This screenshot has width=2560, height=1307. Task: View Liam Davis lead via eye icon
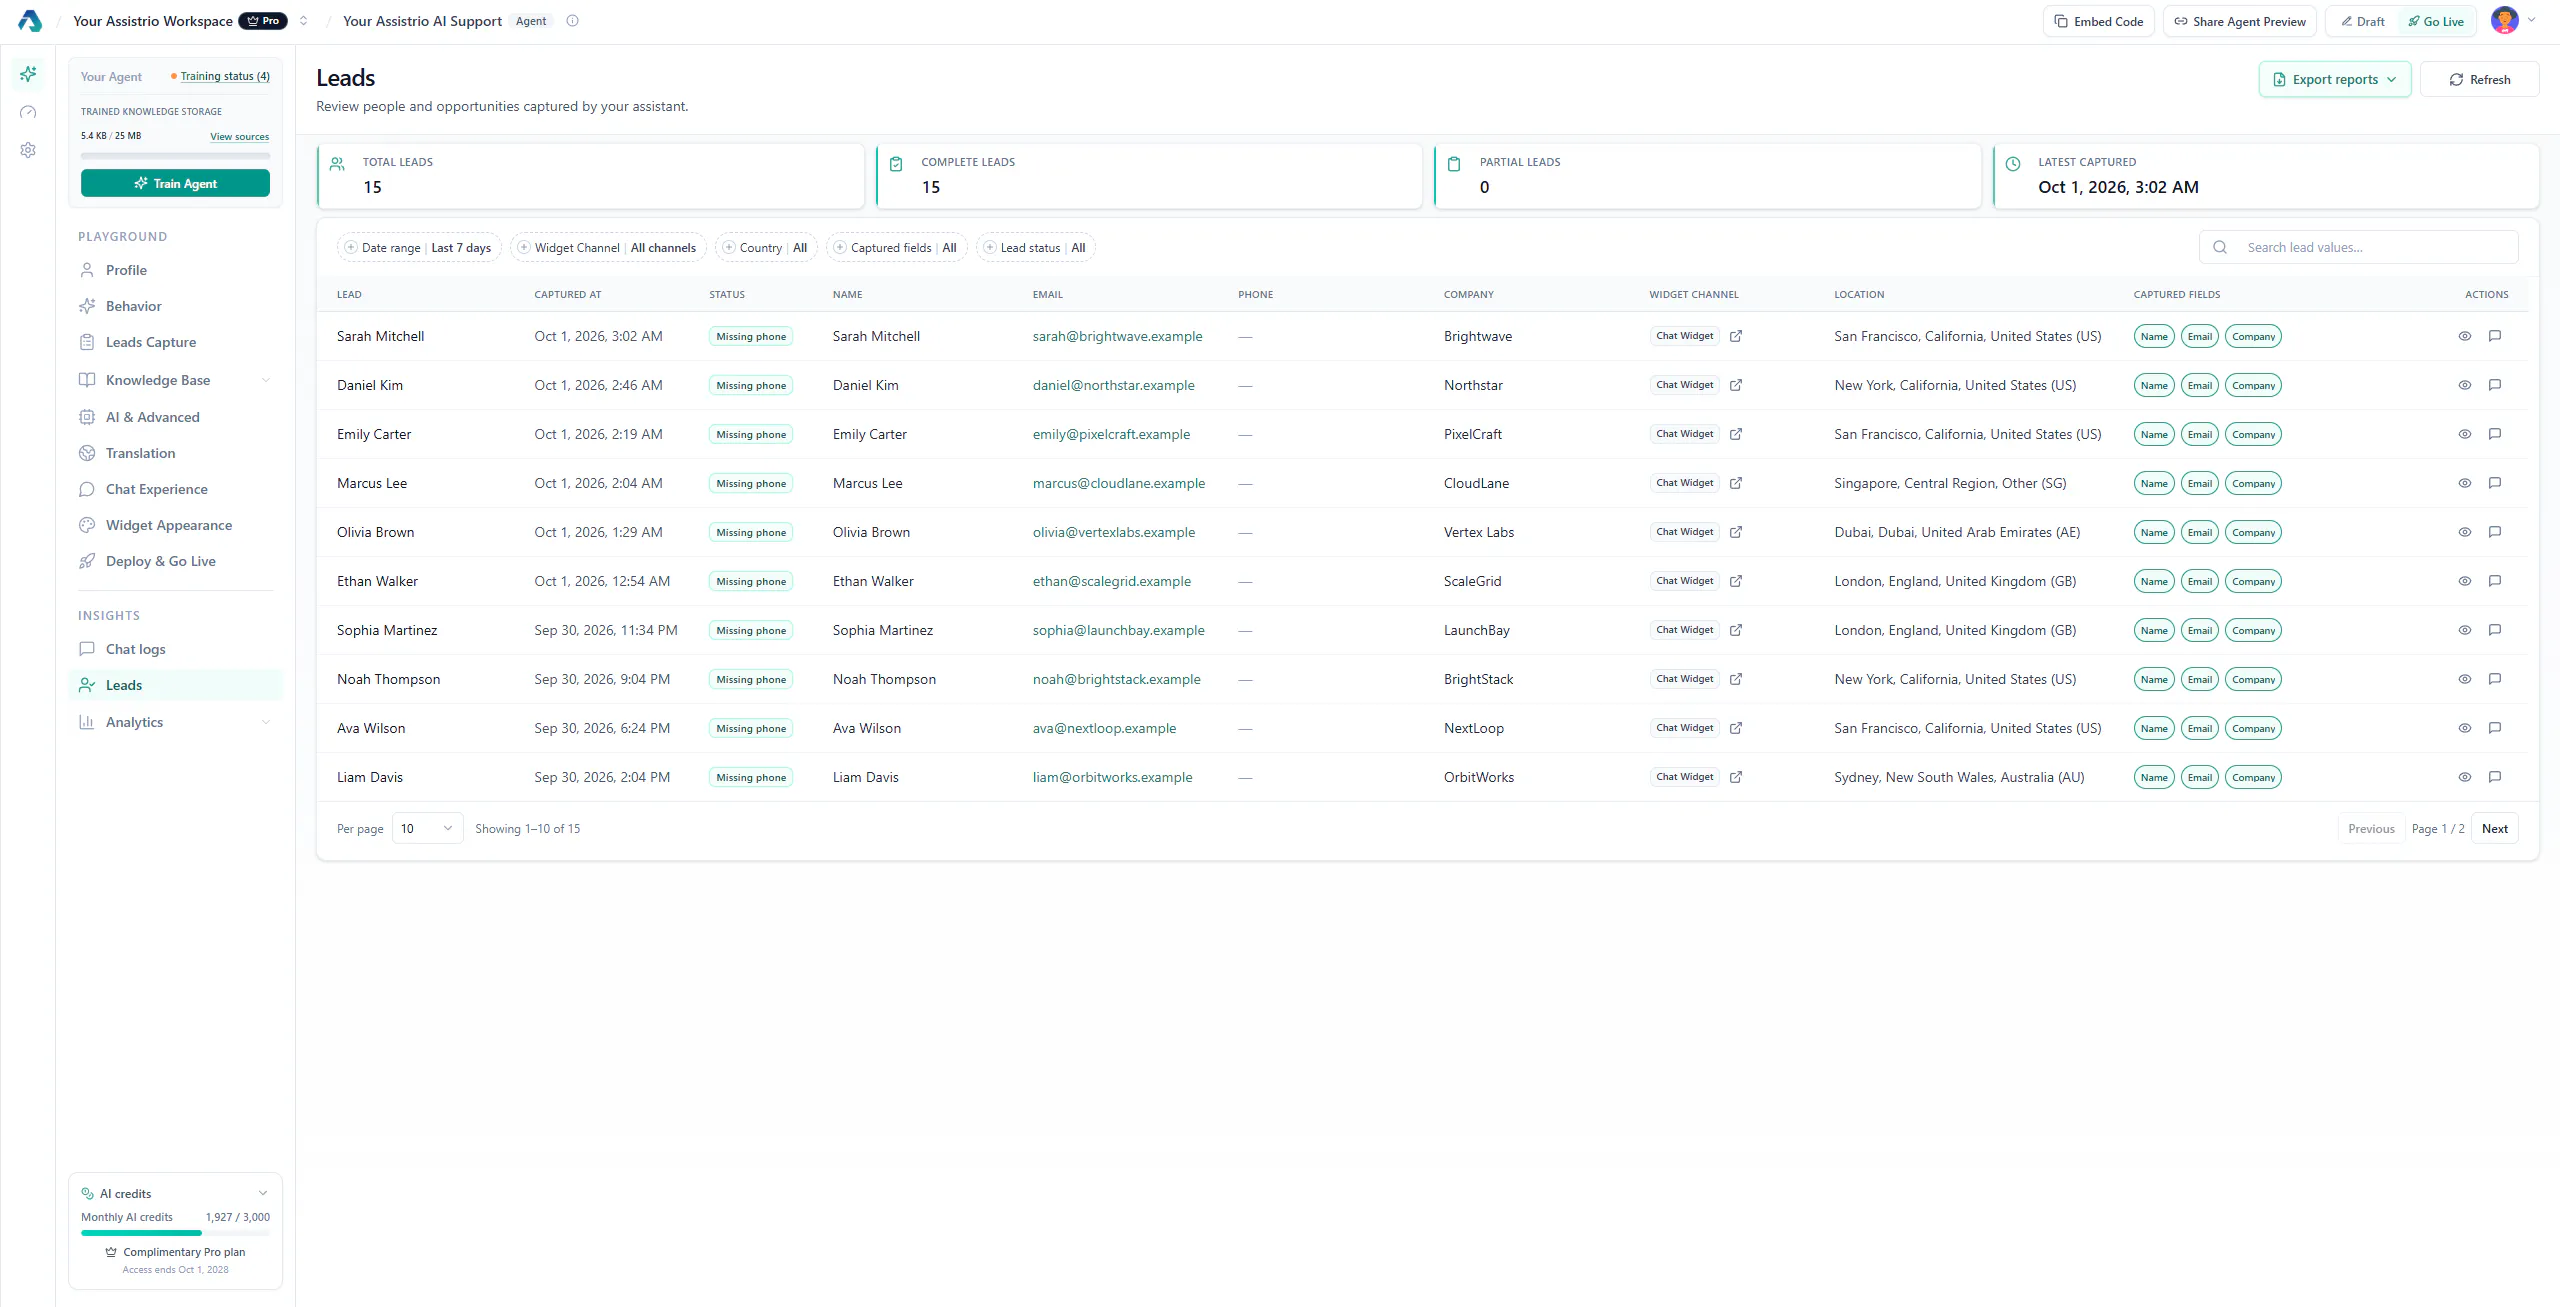(x=2465, y=777)
